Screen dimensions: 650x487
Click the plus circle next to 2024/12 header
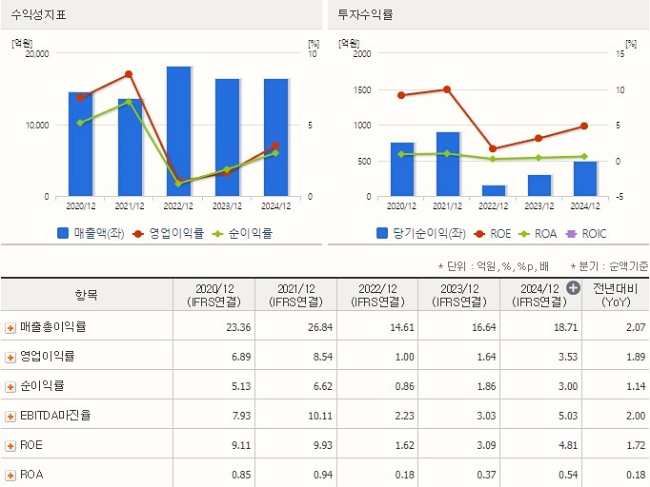coord(573,287)
